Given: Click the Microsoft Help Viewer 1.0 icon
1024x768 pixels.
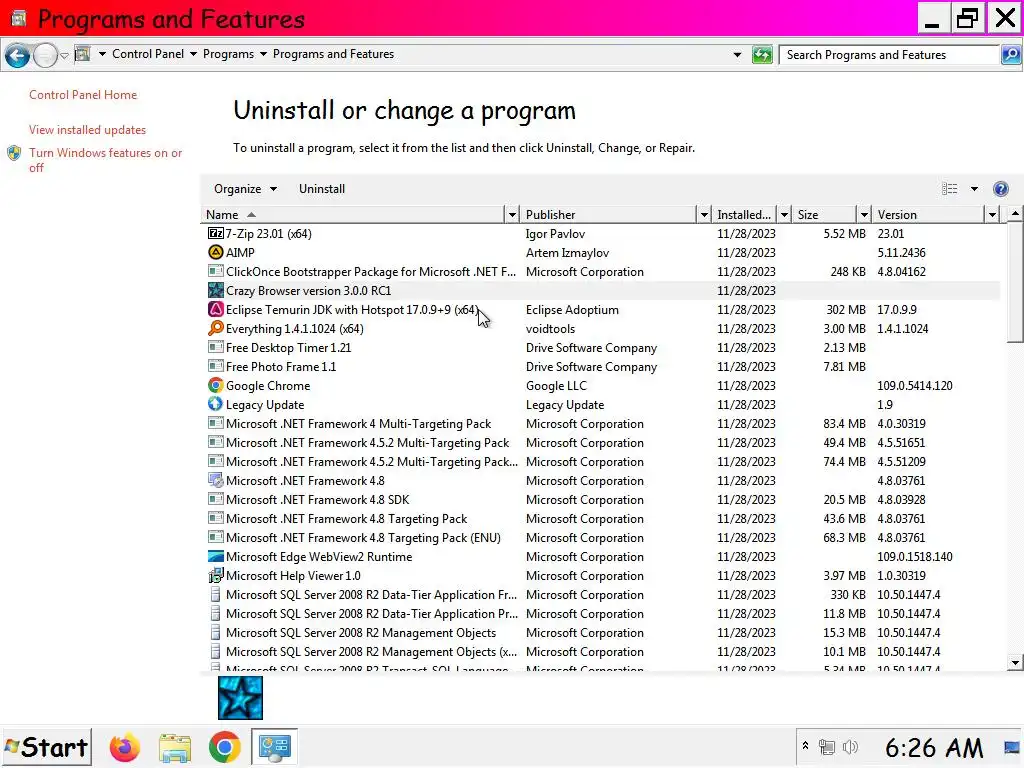Looking at the screenshot, I should (216, 575).
